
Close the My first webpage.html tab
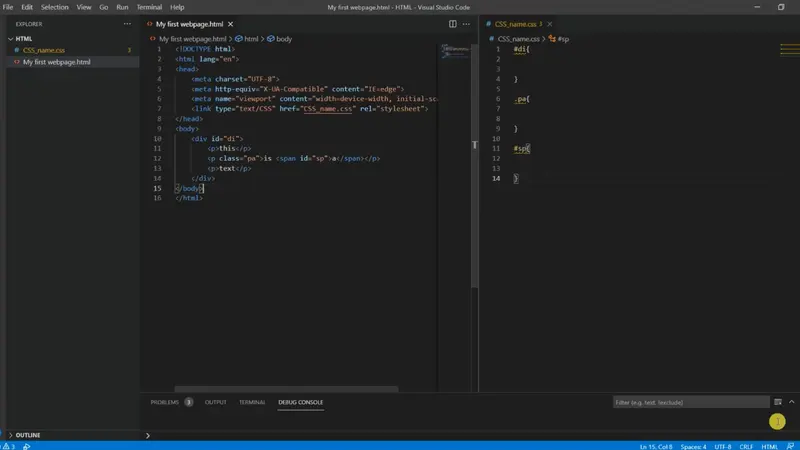(x=231, y=24)
